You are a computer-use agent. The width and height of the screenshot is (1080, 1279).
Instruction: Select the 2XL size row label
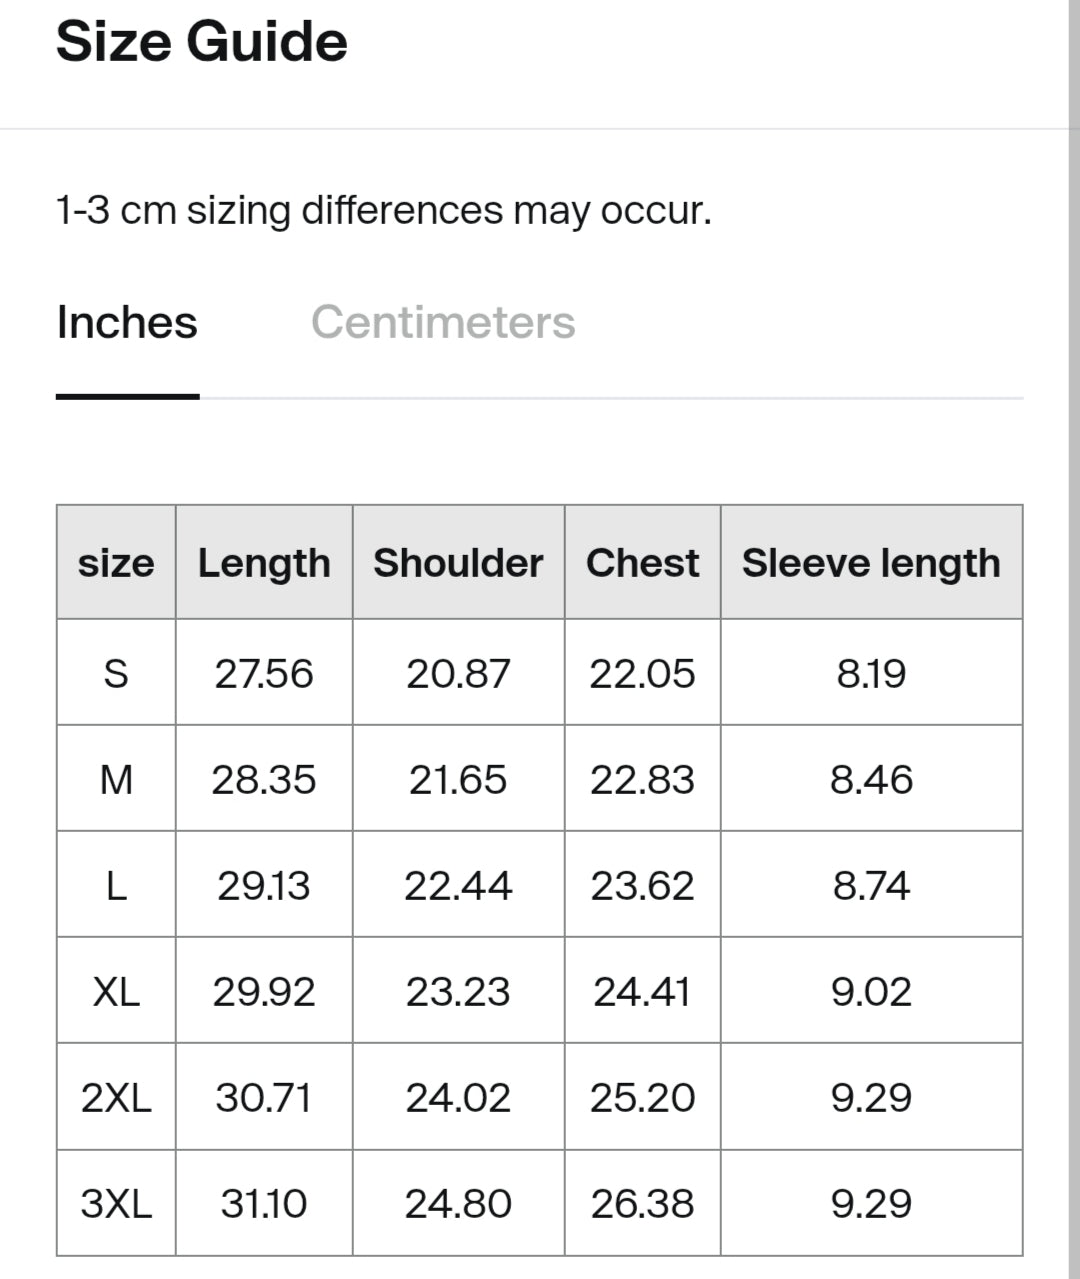coord(116,1097)
